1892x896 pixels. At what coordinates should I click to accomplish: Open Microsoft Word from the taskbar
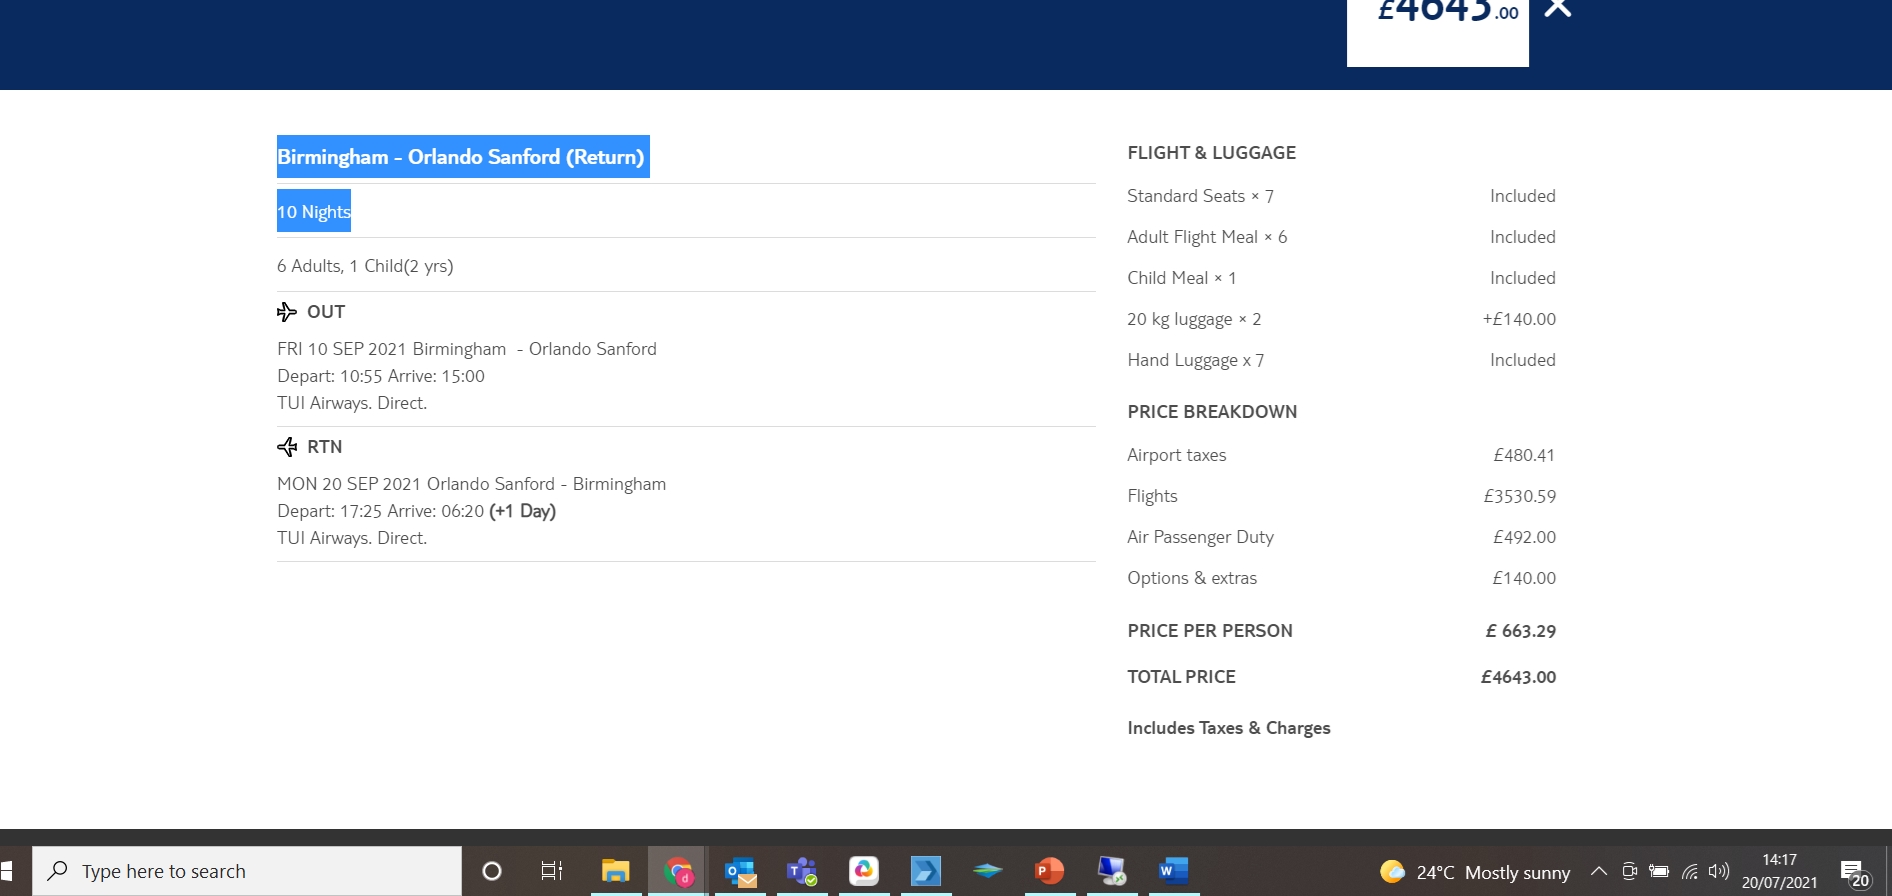point(1173,871)
